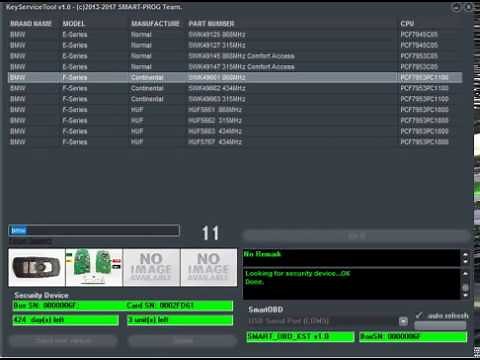Select the 5WK49147 315MHz Comfort Access row
This screenshot has height=360, width=480.
[235, 67]
